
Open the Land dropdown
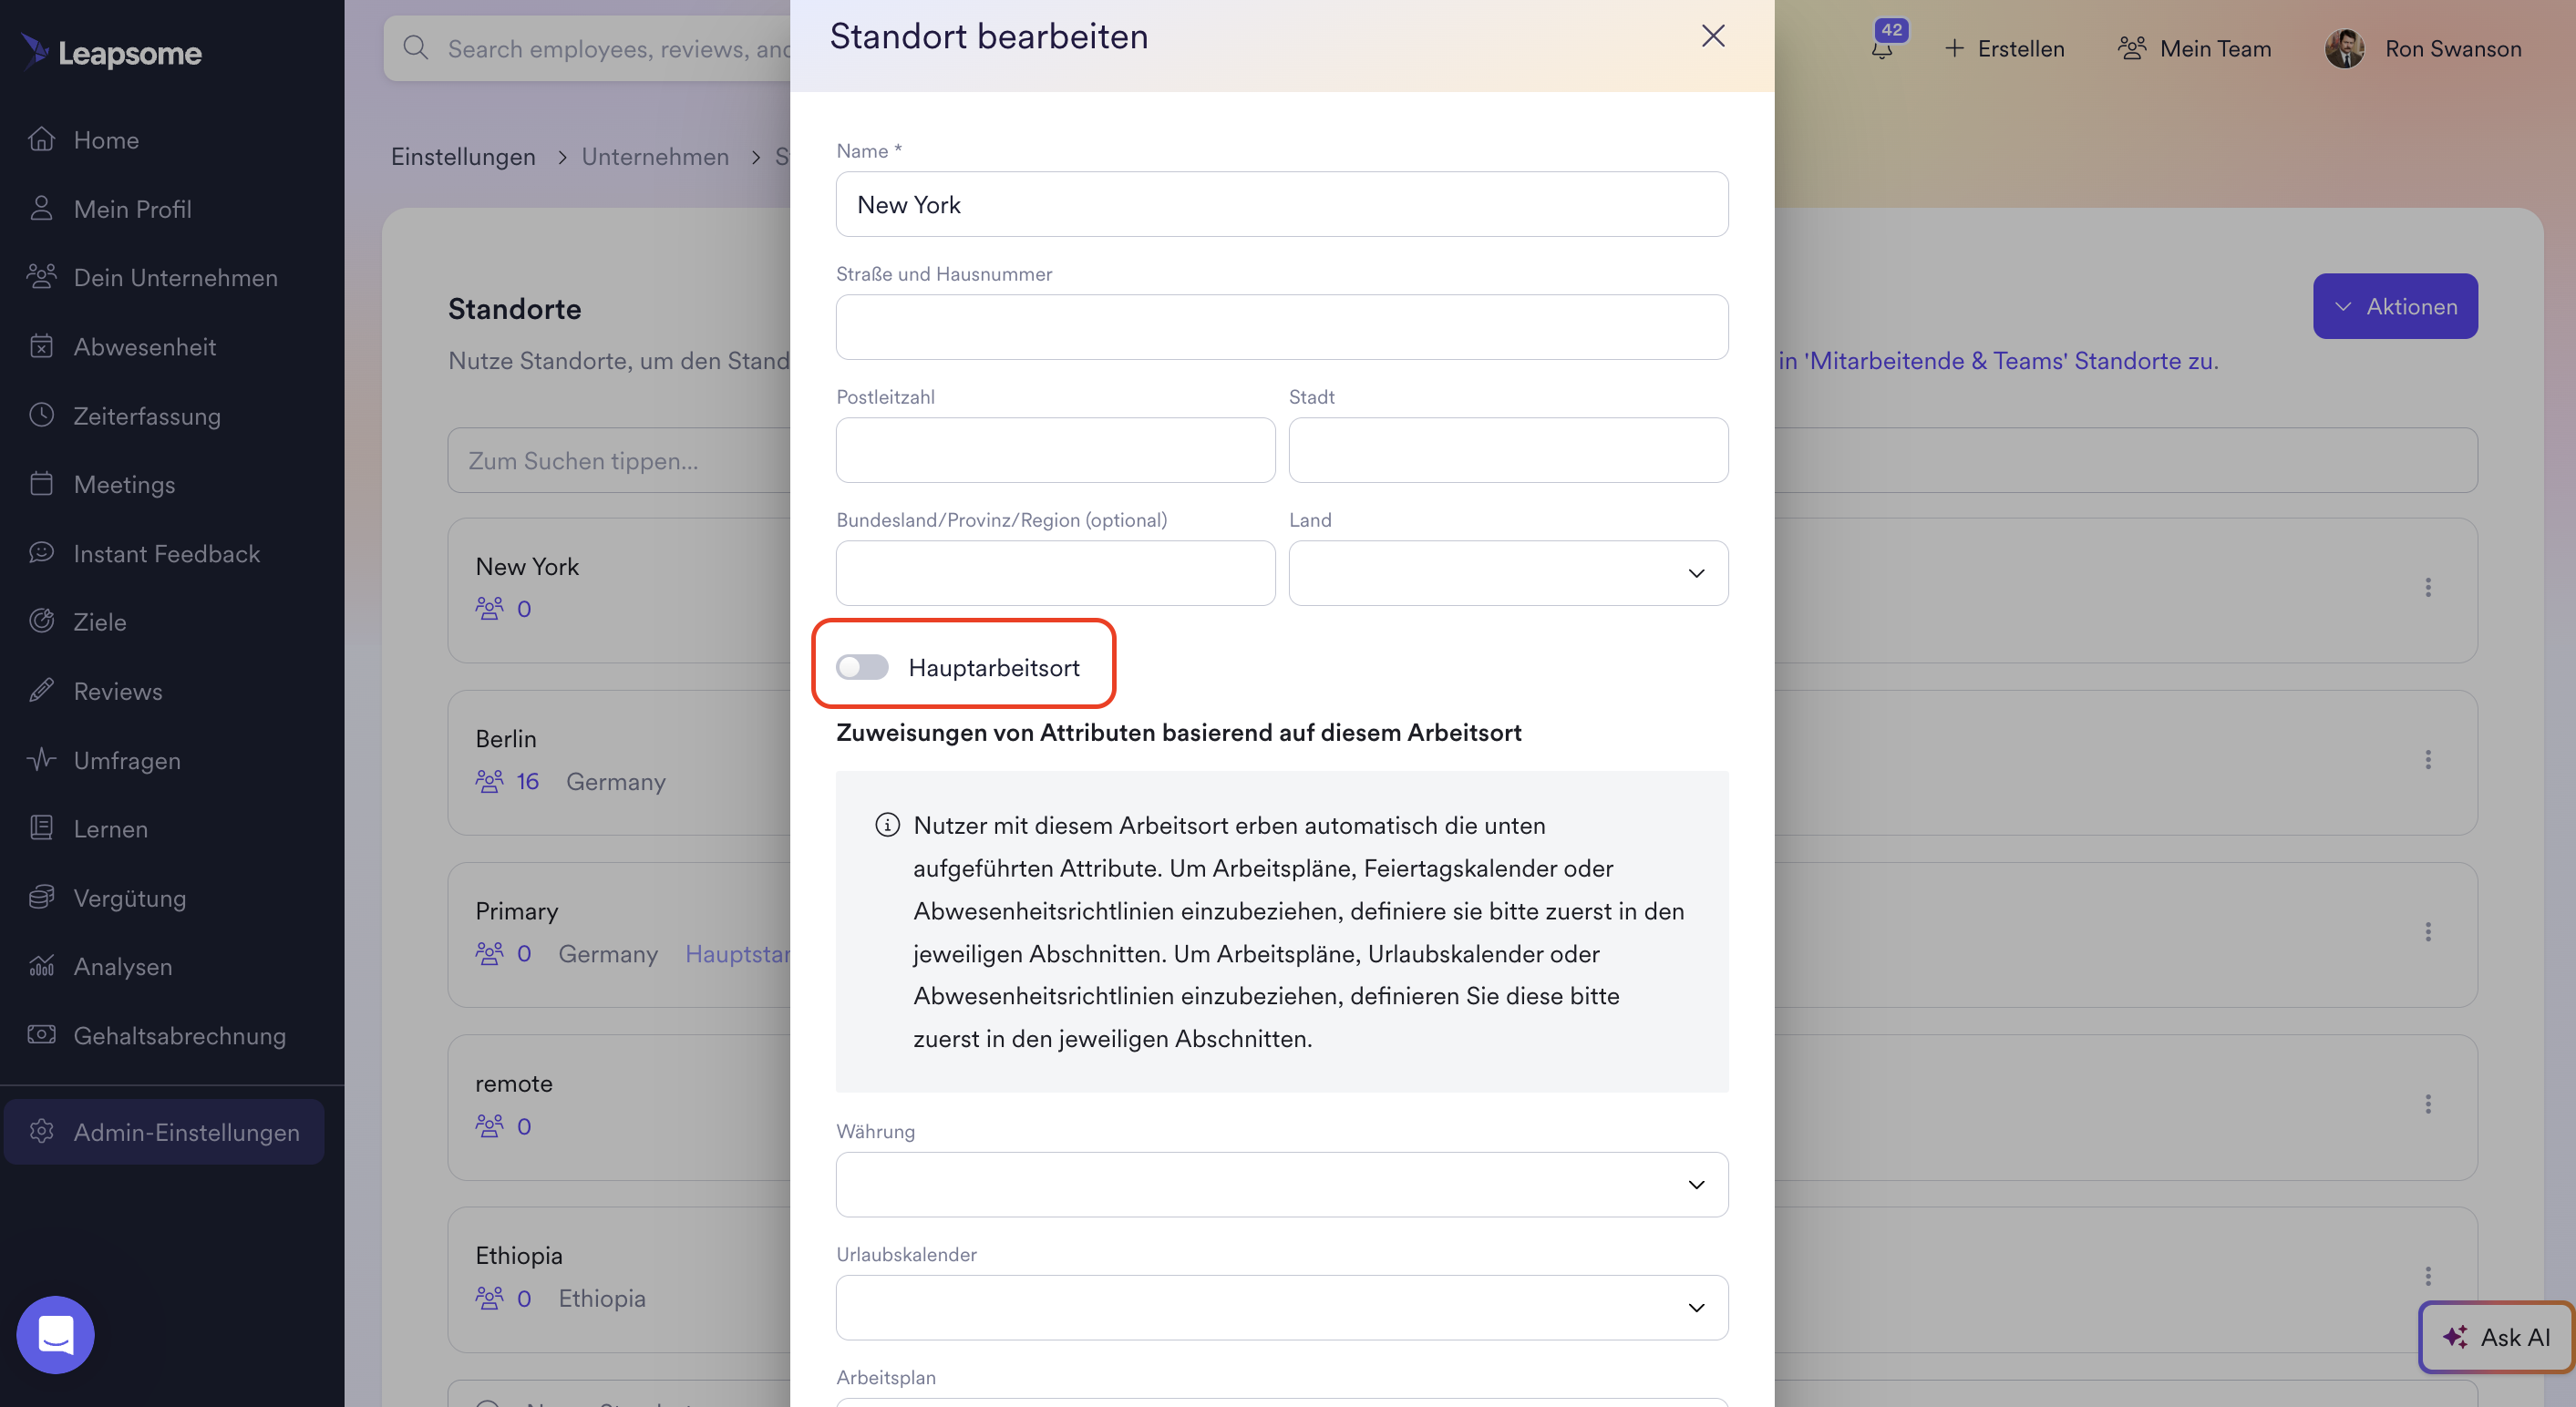coord(1508,573)
